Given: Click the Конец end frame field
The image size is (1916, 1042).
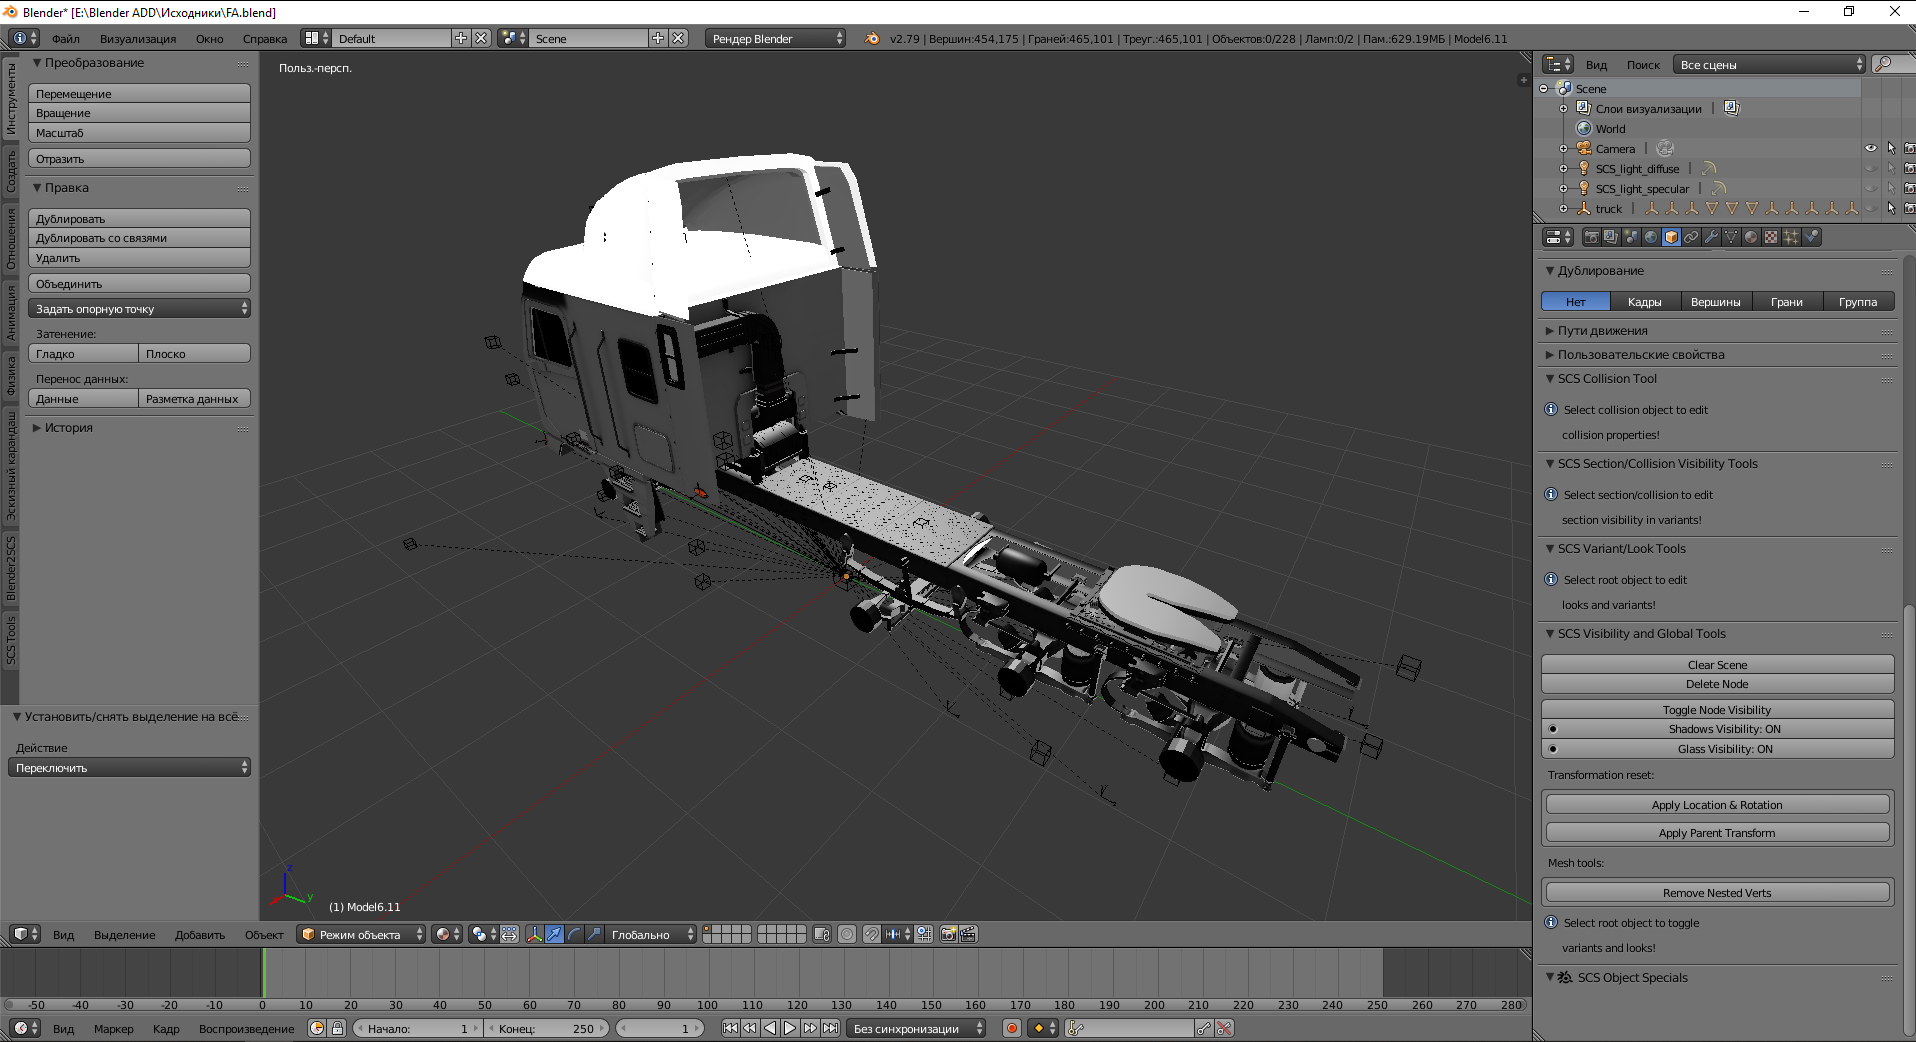Looking at the screenshot, I should [x=546, y=1028].
